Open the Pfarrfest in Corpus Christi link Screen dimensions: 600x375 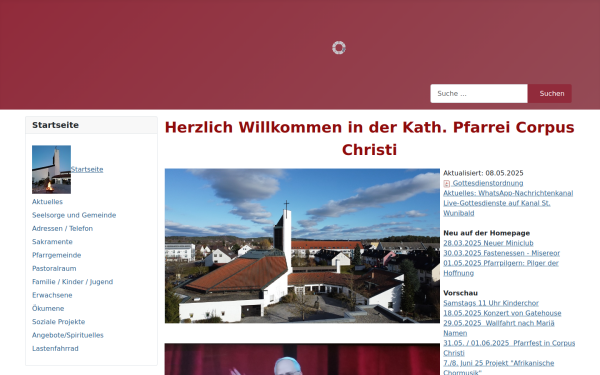point(509,348)
